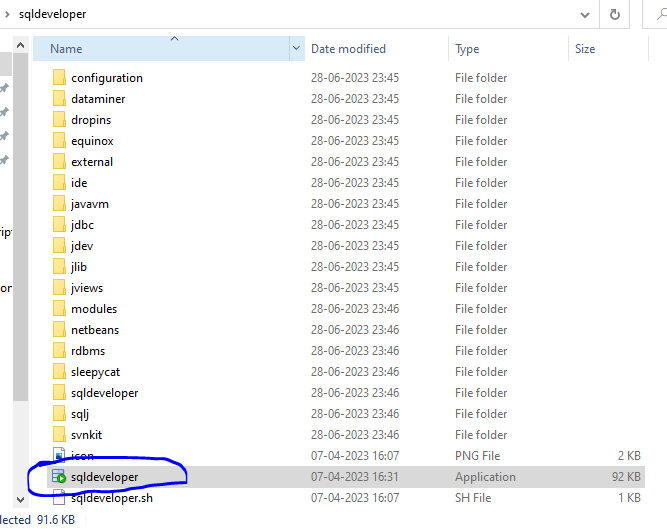Image resolution: width=667 pixels, height=529 pixels.
Task: Click the 1 KB size cell
Action: point(629,498)
